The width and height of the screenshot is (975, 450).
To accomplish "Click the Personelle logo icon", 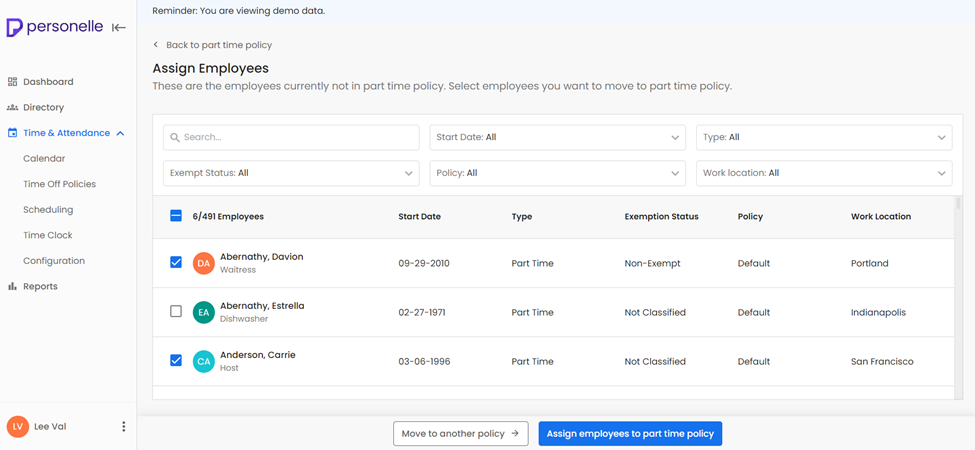I will [x=15, y=28].
